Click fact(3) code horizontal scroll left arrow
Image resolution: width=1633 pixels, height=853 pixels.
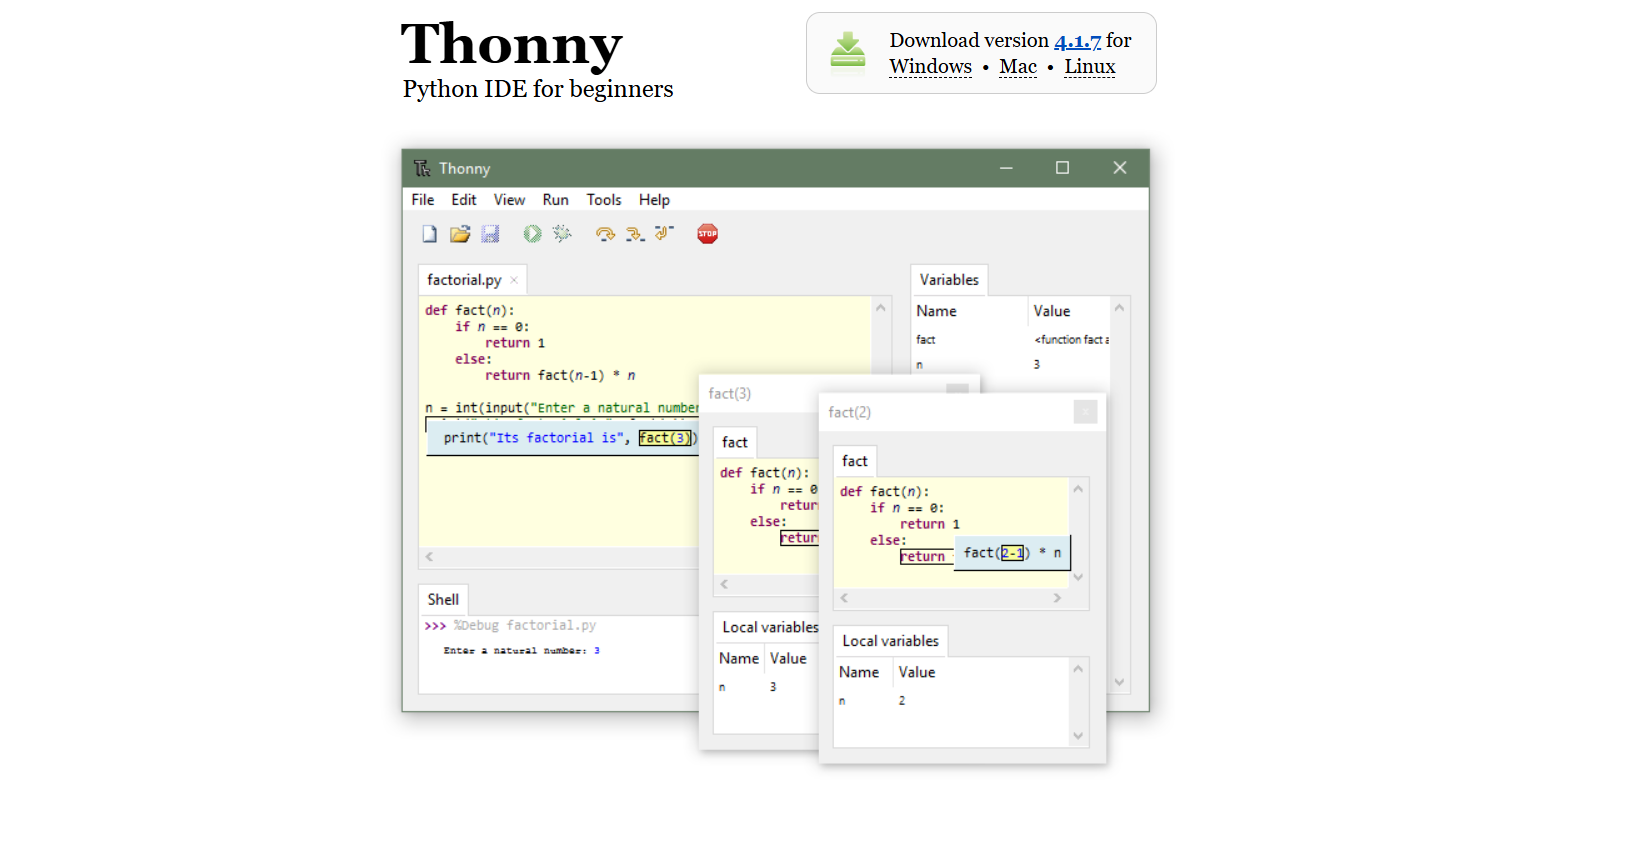coord(724,584)
